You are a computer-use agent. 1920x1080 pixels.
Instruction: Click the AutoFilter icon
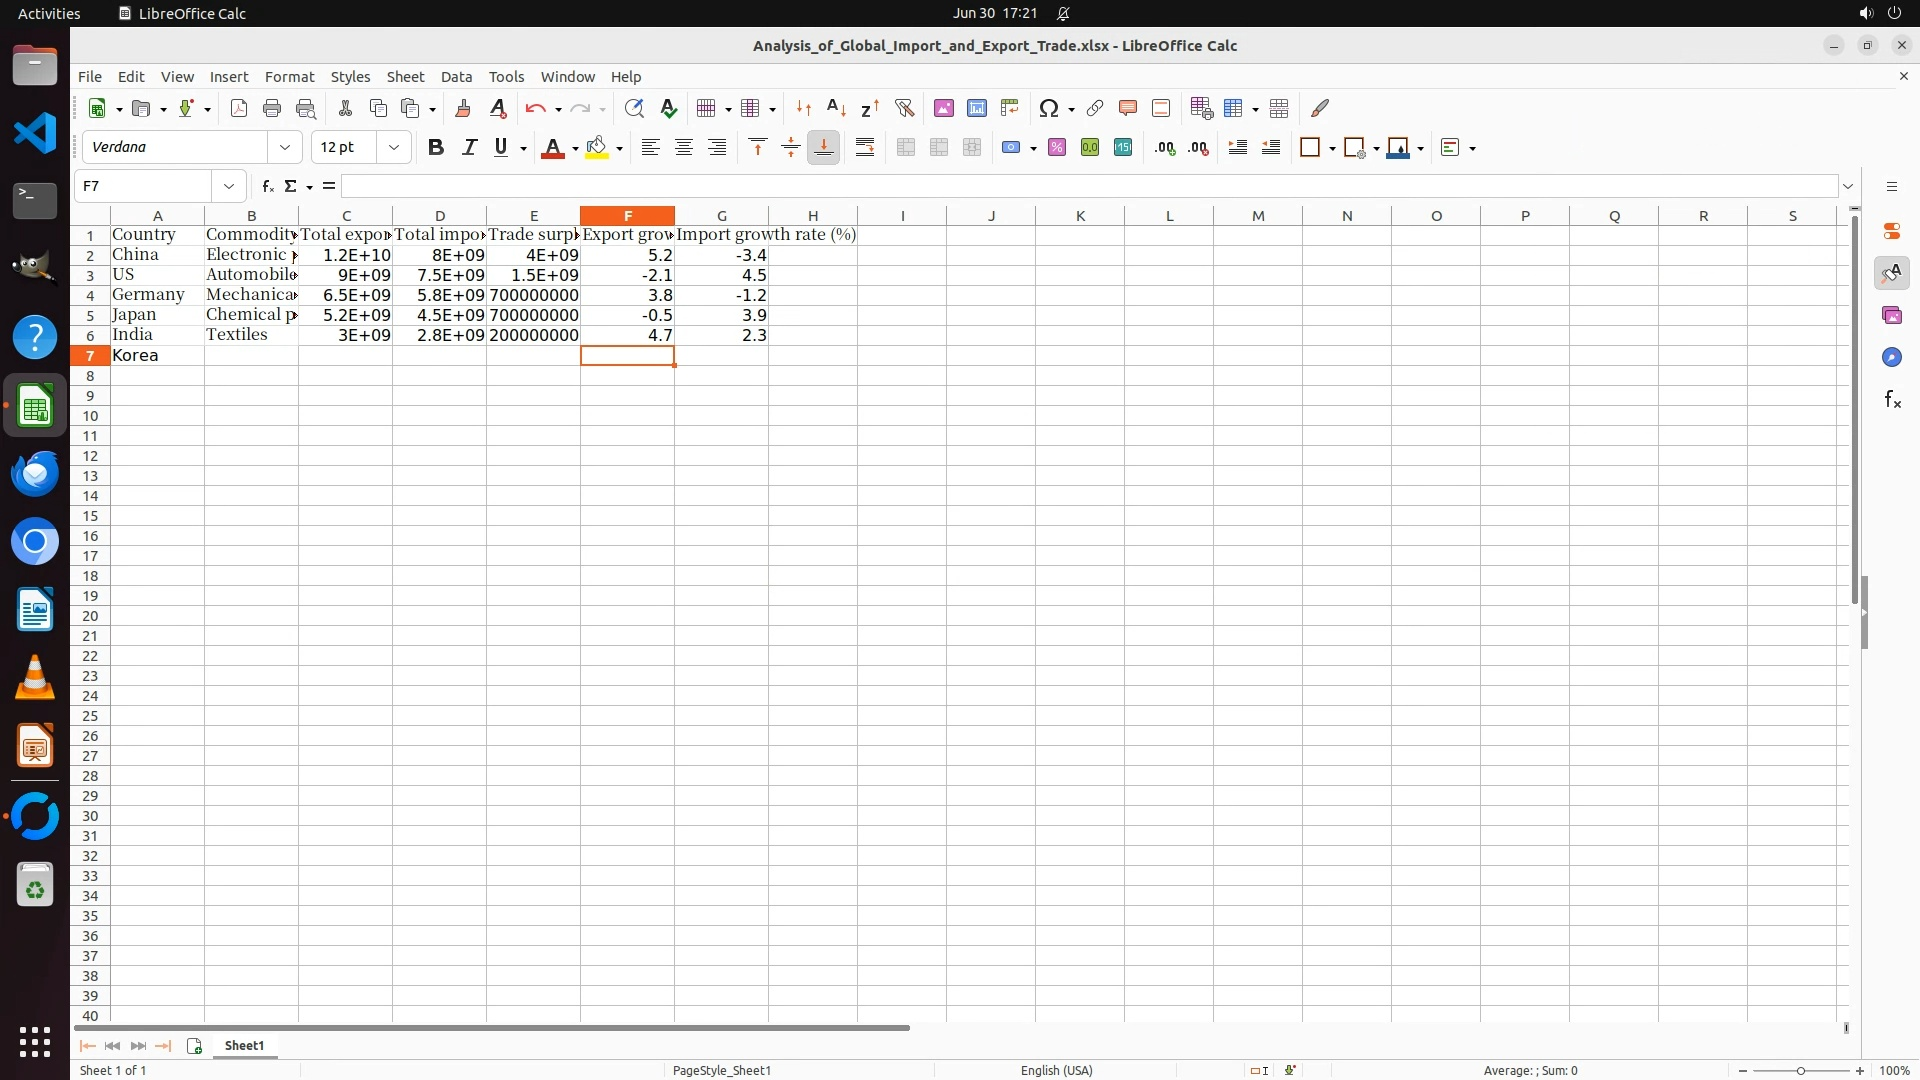(x=904, y=108)
